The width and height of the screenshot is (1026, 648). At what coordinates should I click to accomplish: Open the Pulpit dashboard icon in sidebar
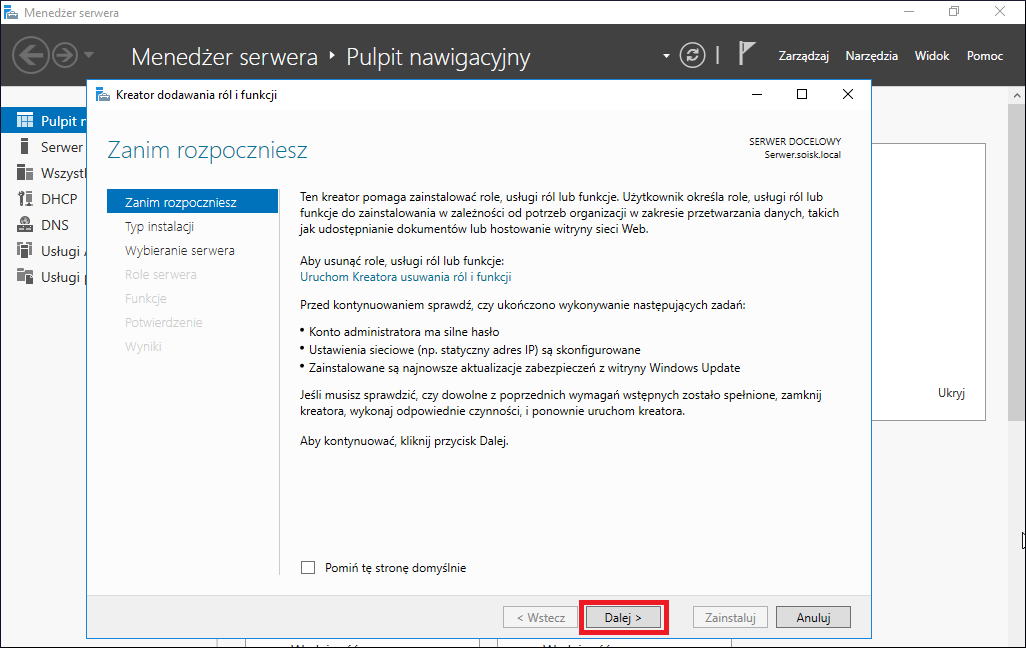[x=25, y=120]
